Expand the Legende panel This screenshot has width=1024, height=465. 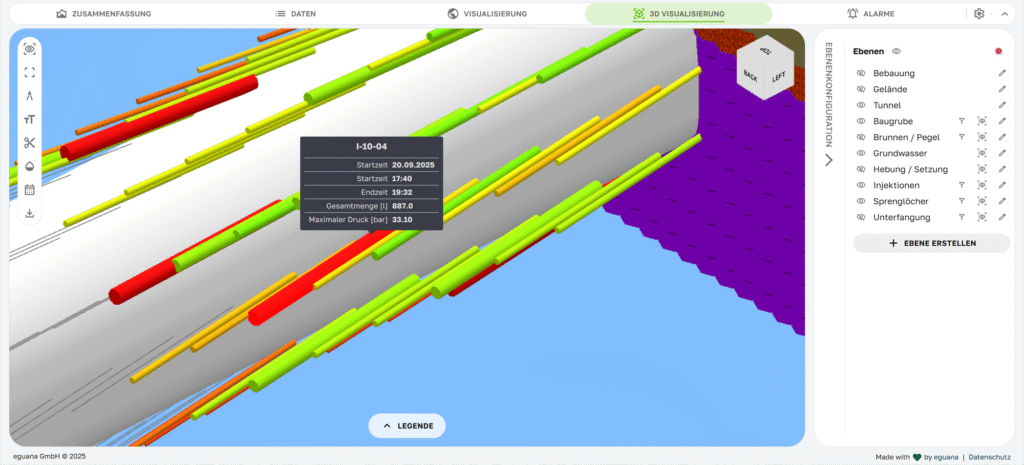click(x=407, y=426)
